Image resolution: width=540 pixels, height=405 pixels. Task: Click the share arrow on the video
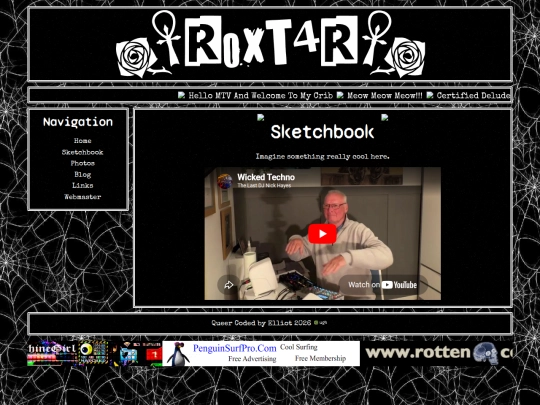[x=229, y=285]
